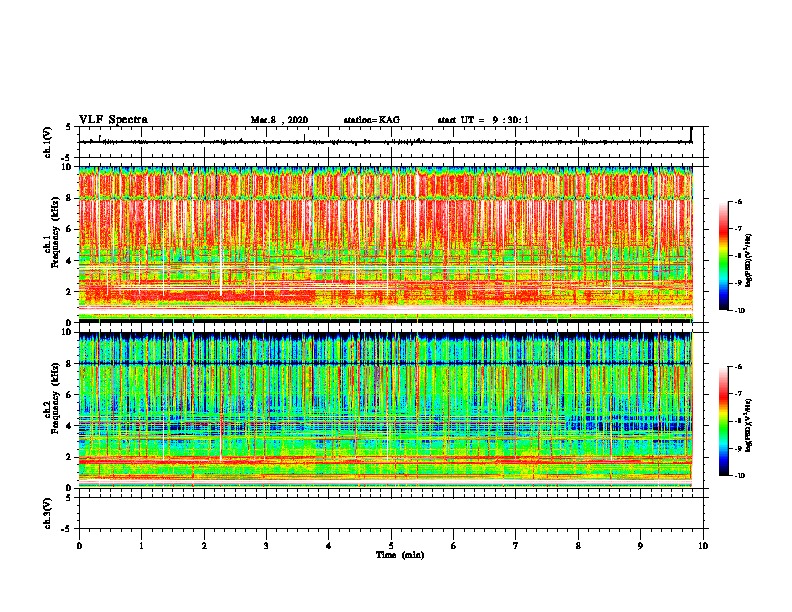Click the "station=KAG" header label

tap(372, 120)
